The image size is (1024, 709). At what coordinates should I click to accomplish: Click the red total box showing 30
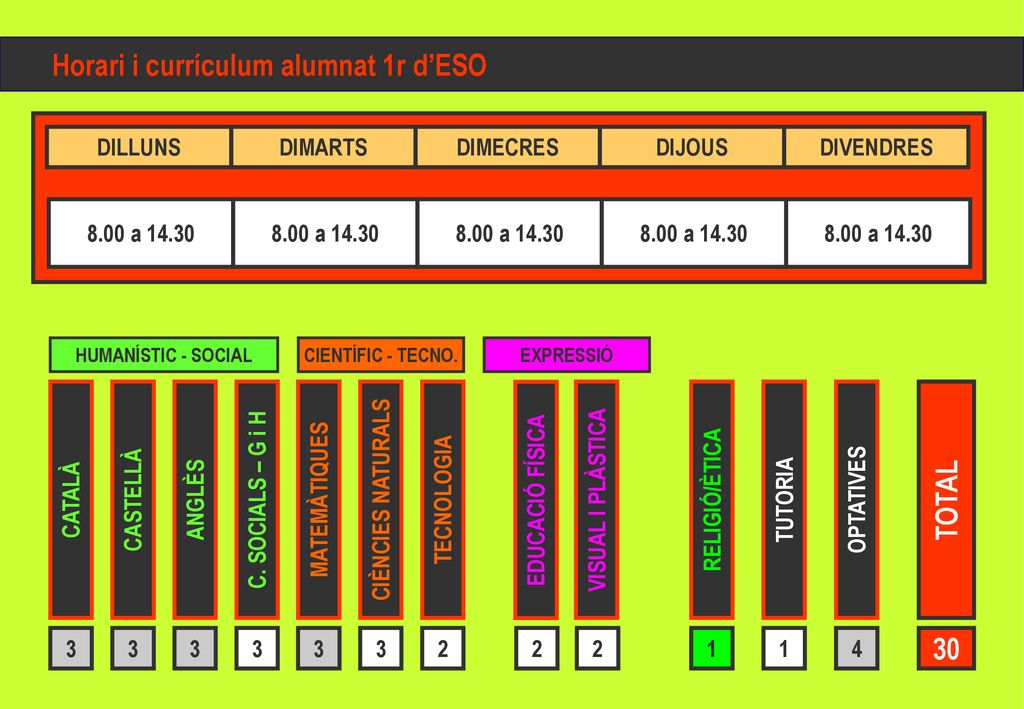pyautogui.click(x=946, y=648)
